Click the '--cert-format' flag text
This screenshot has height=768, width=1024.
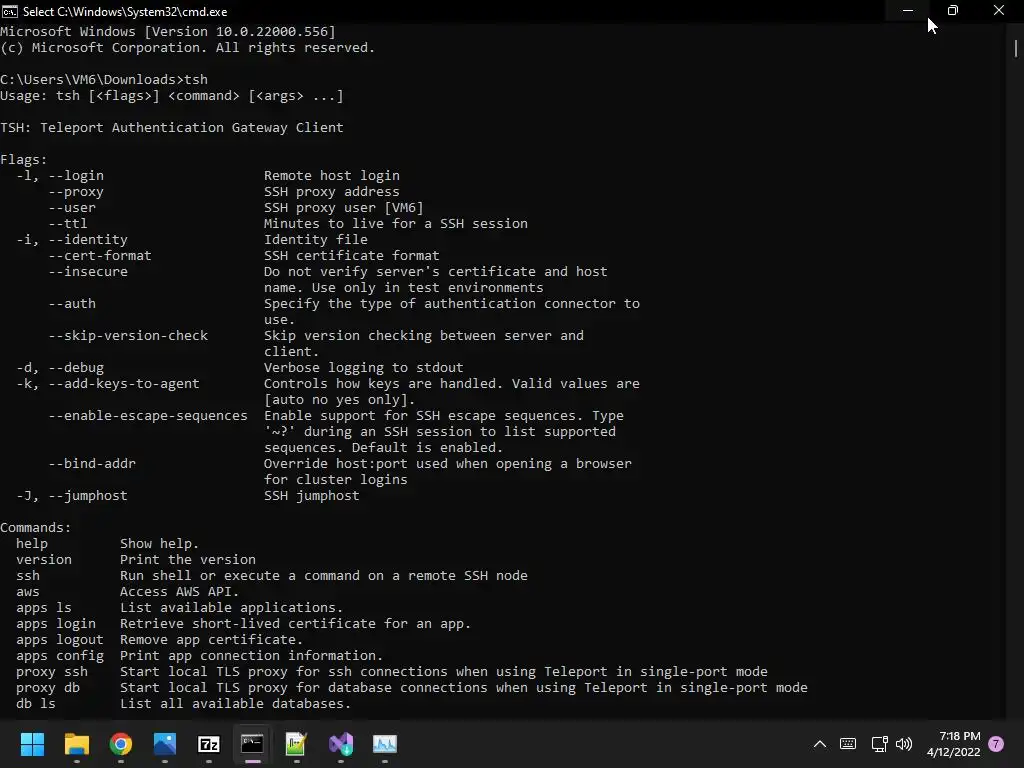coord(100,256)
